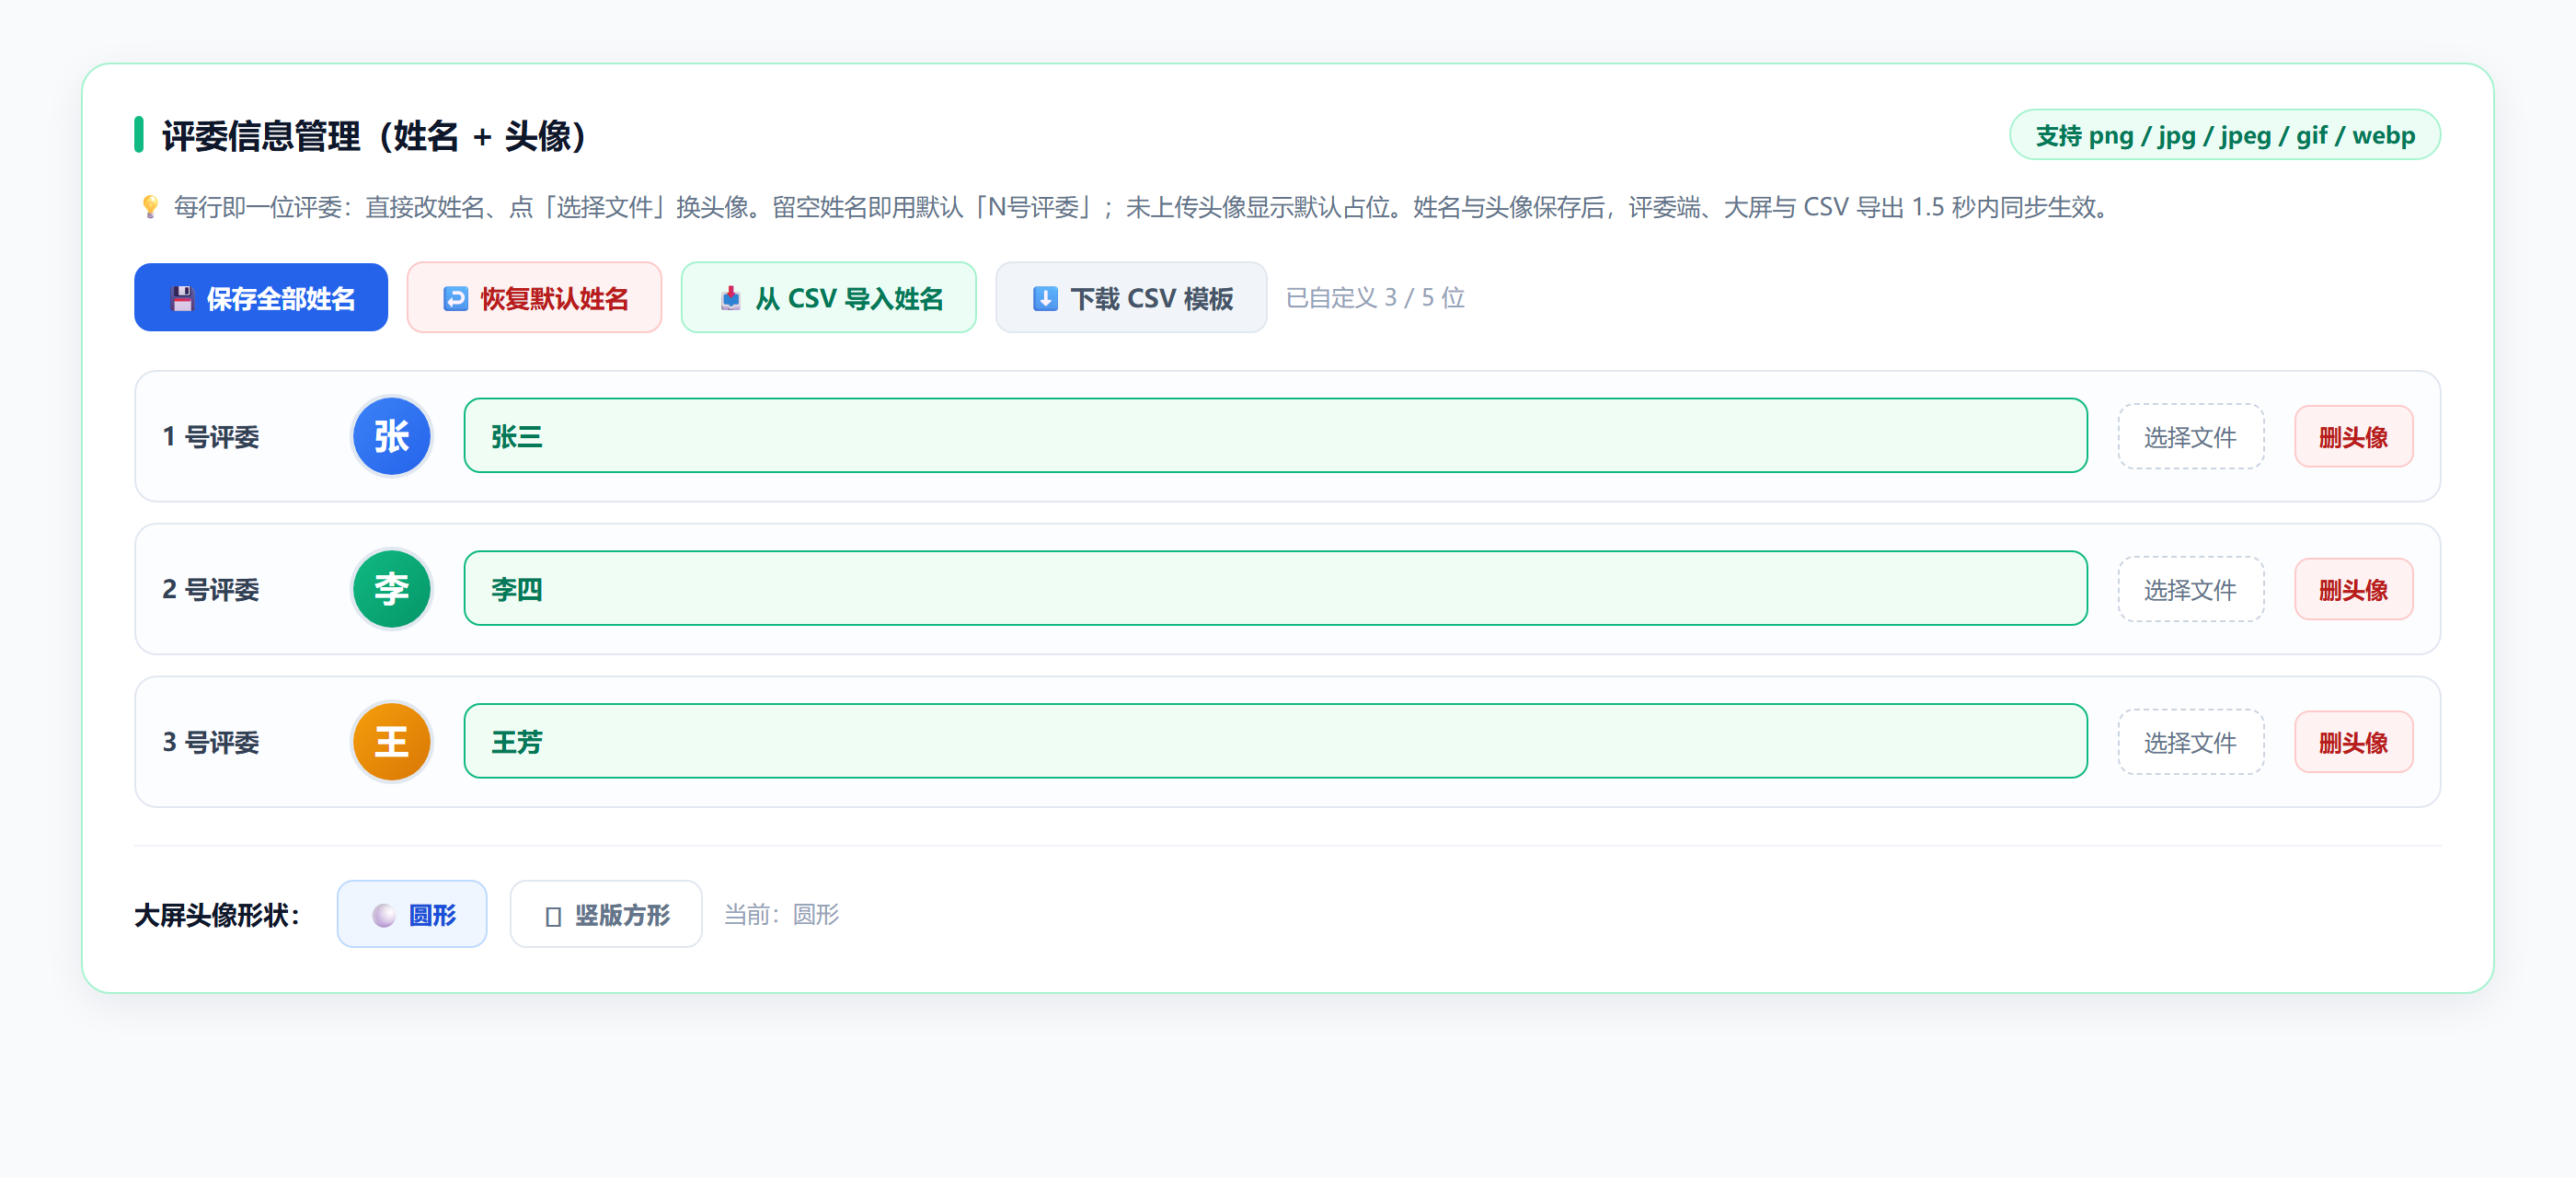2576x1178 pixels.
Task: Click the 3 号评委 label
Action: tap(211, 743)
